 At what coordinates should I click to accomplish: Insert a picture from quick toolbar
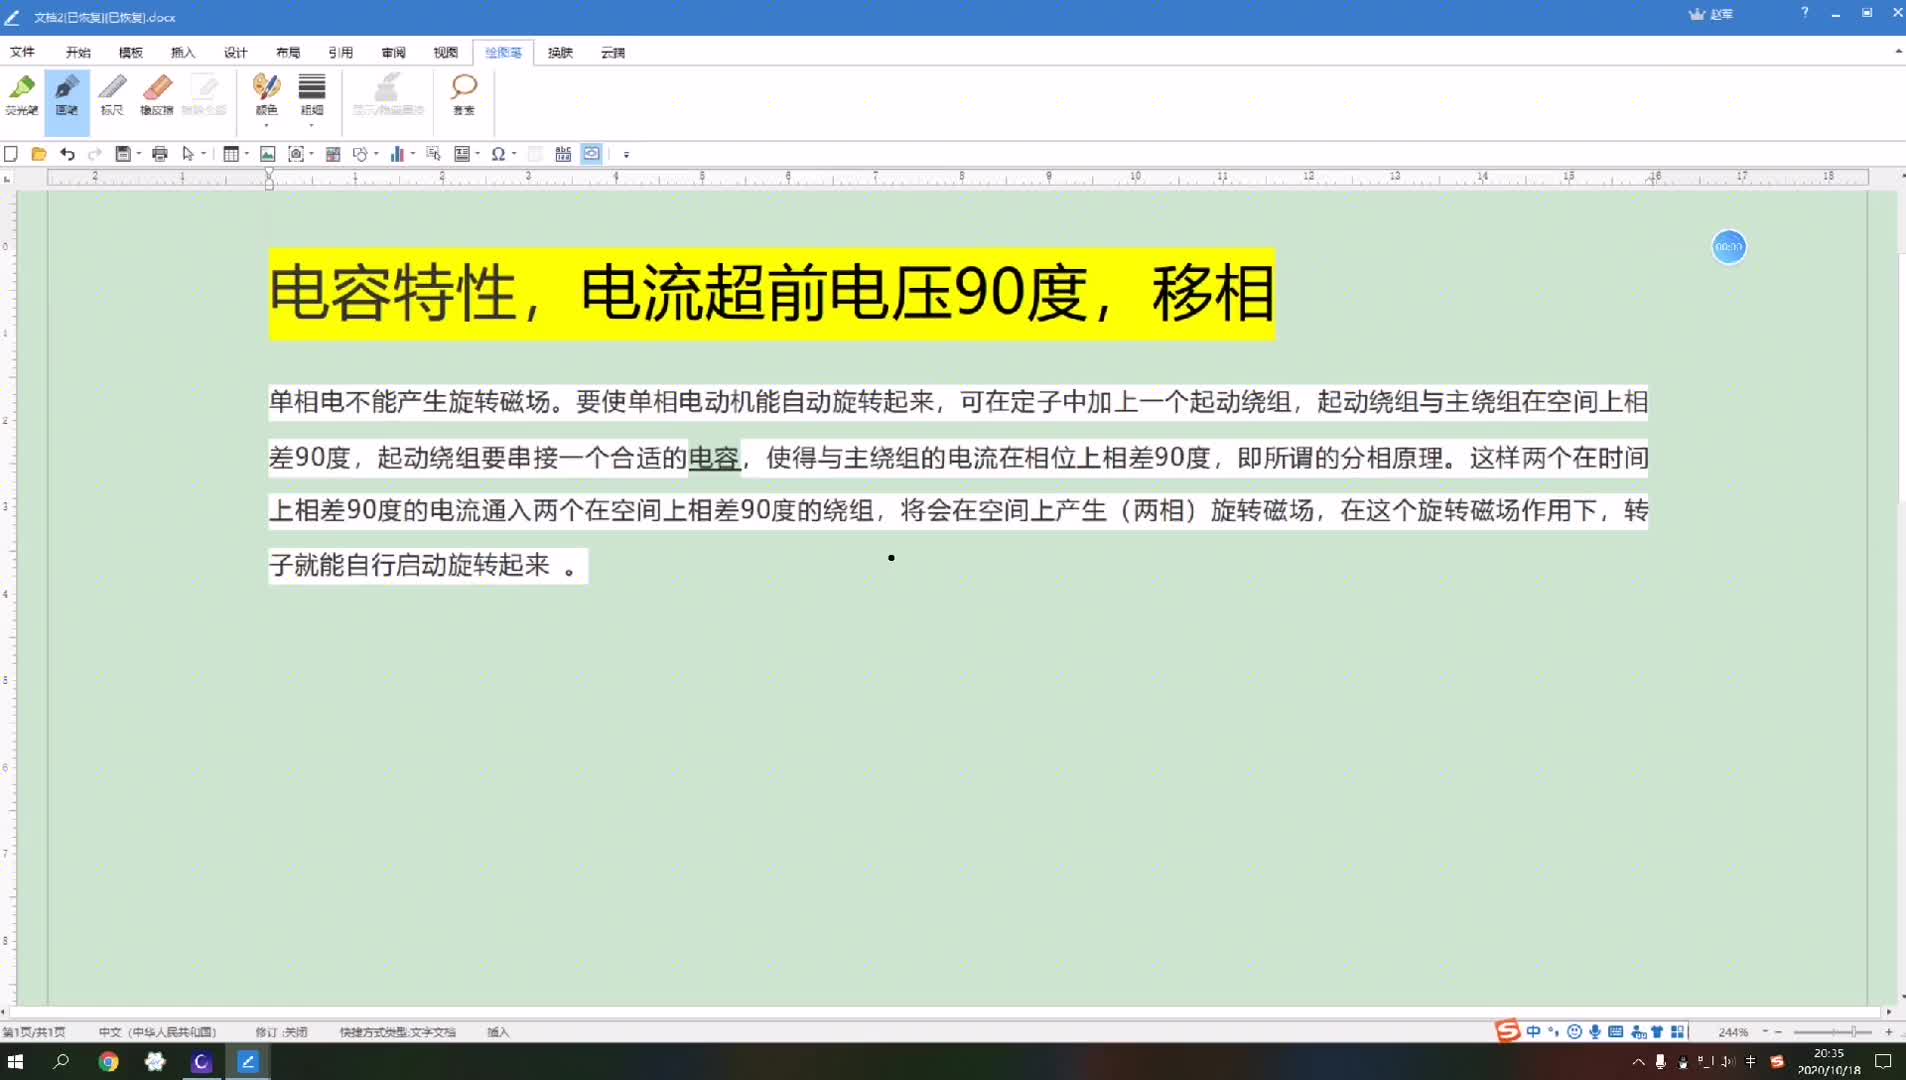tap(267, 154)
